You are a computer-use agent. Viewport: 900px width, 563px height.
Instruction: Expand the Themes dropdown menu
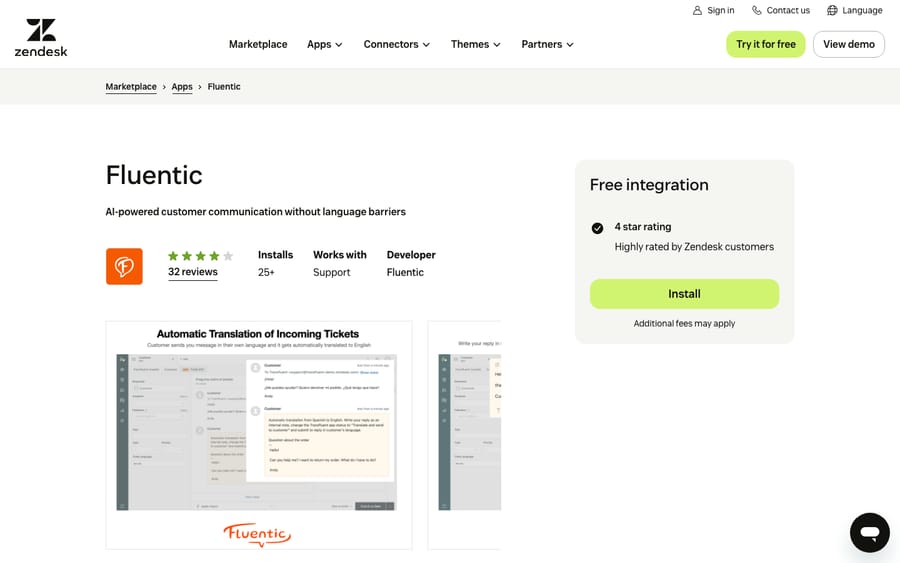[x=476, y=44]
